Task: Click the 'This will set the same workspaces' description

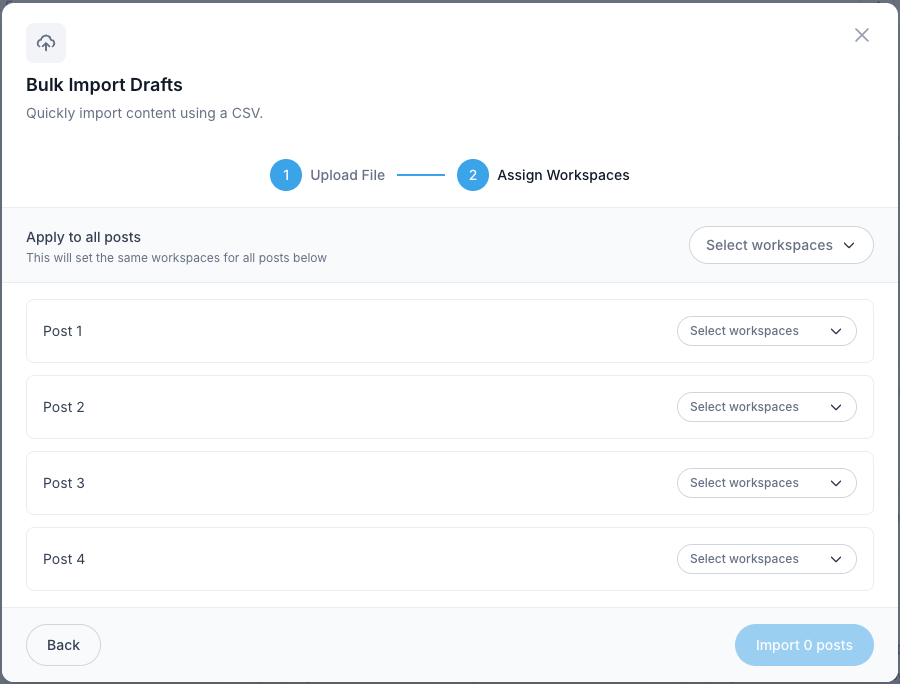Action: point(177,258)
